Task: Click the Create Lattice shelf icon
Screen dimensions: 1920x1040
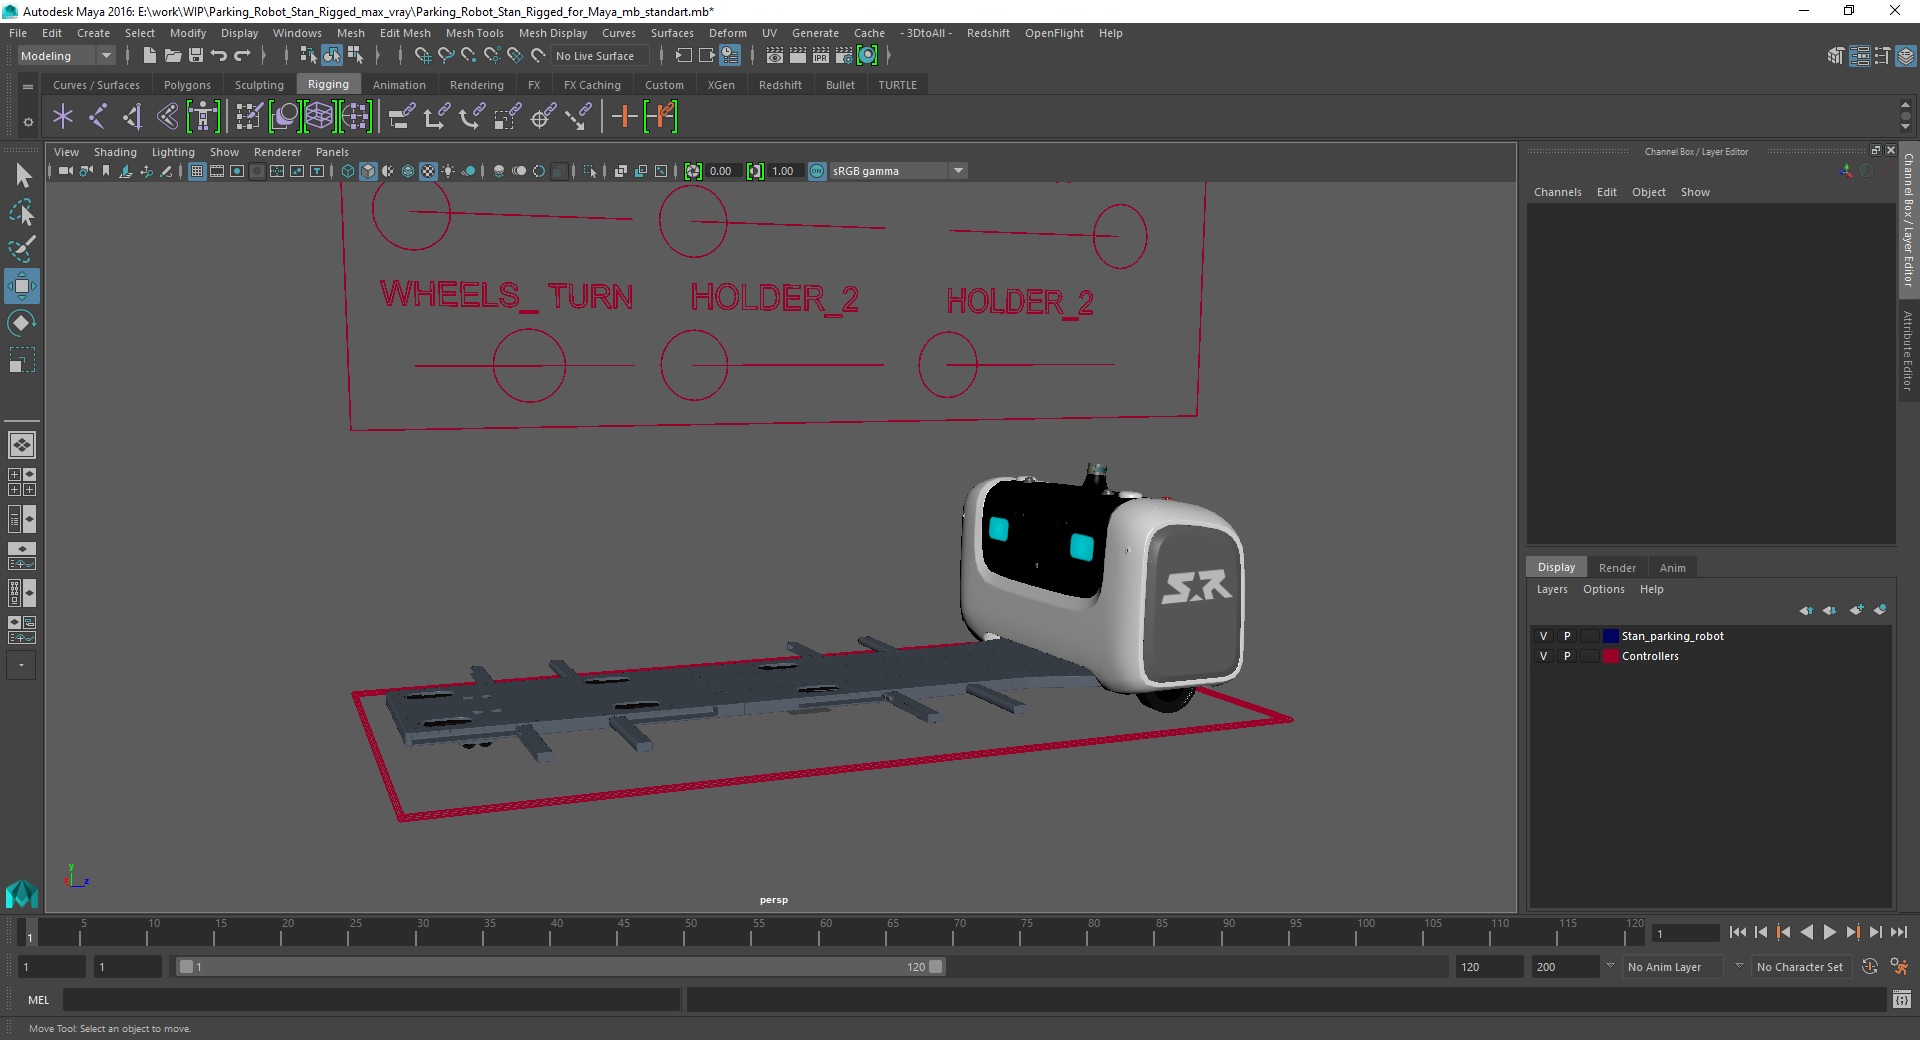Action: [x=320, y=117]
